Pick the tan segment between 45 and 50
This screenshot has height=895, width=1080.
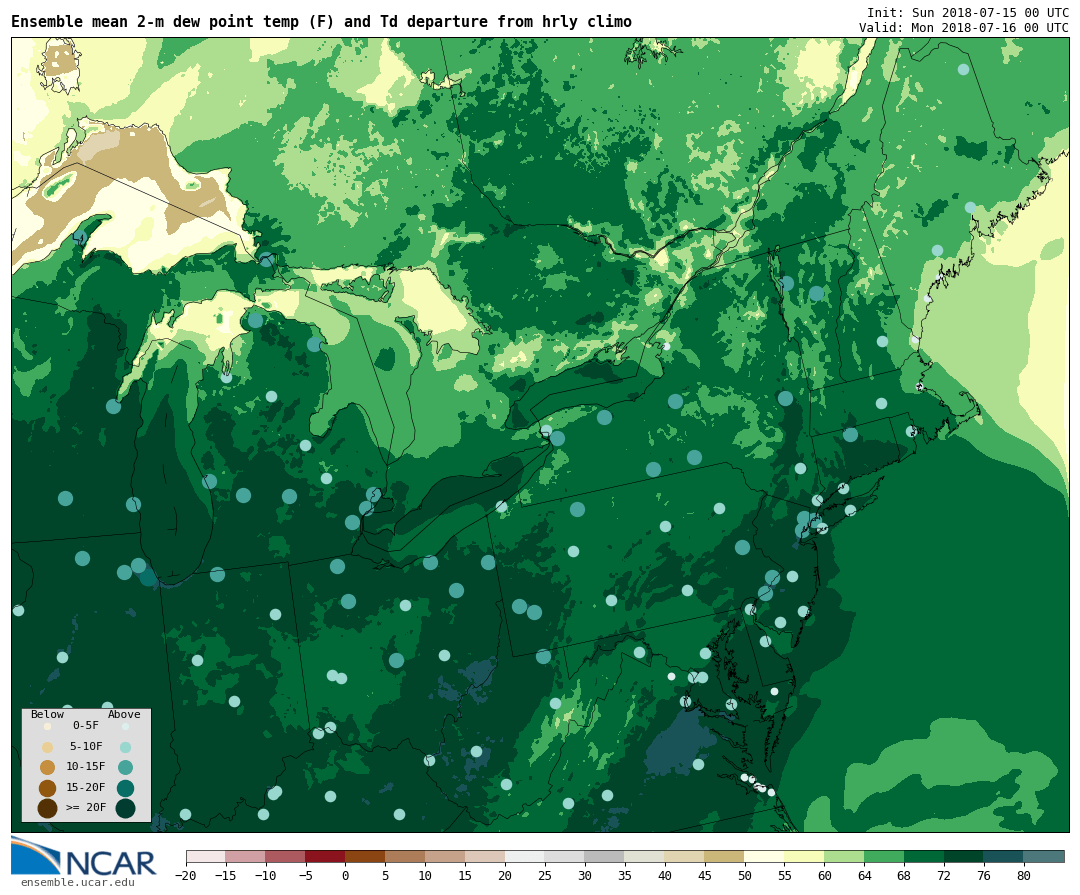tap(725, 856)
